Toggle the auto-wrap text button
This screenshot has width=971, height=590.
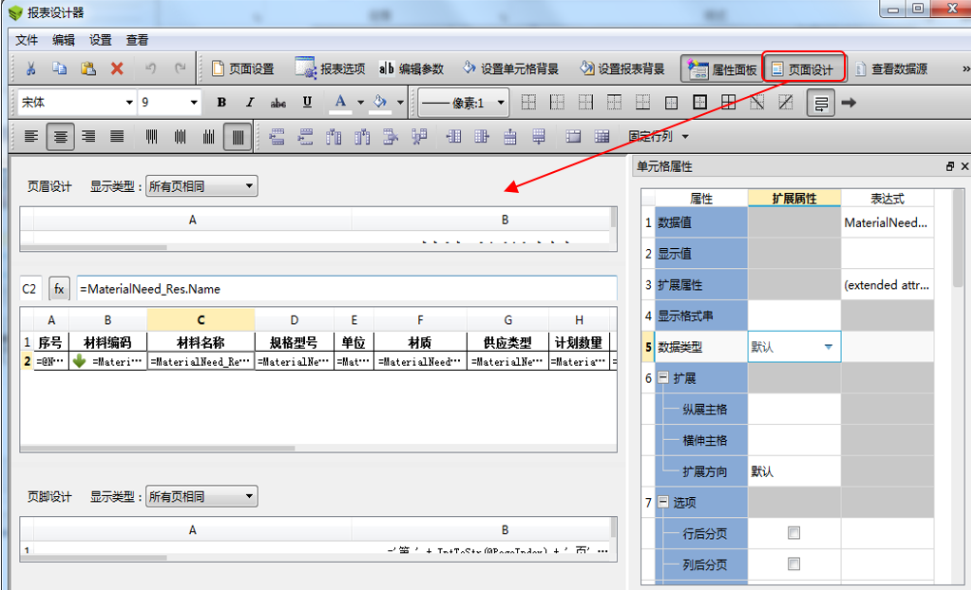pyautogui.click(x=821, y=103)
